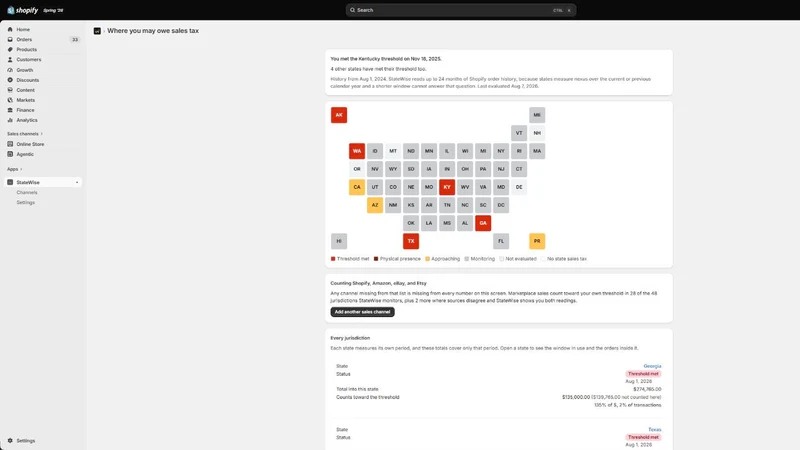
Task: Click the Markets globe icon
Action: point(10,100)
